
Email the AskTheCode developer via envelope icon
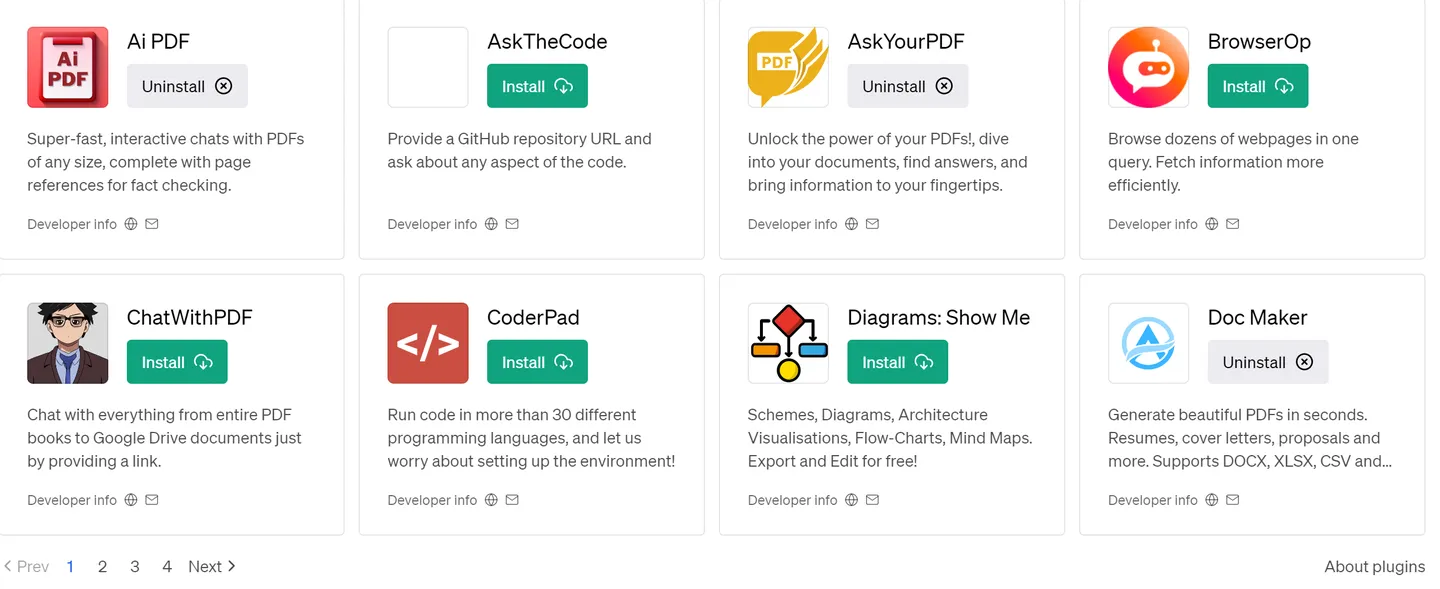512,224
